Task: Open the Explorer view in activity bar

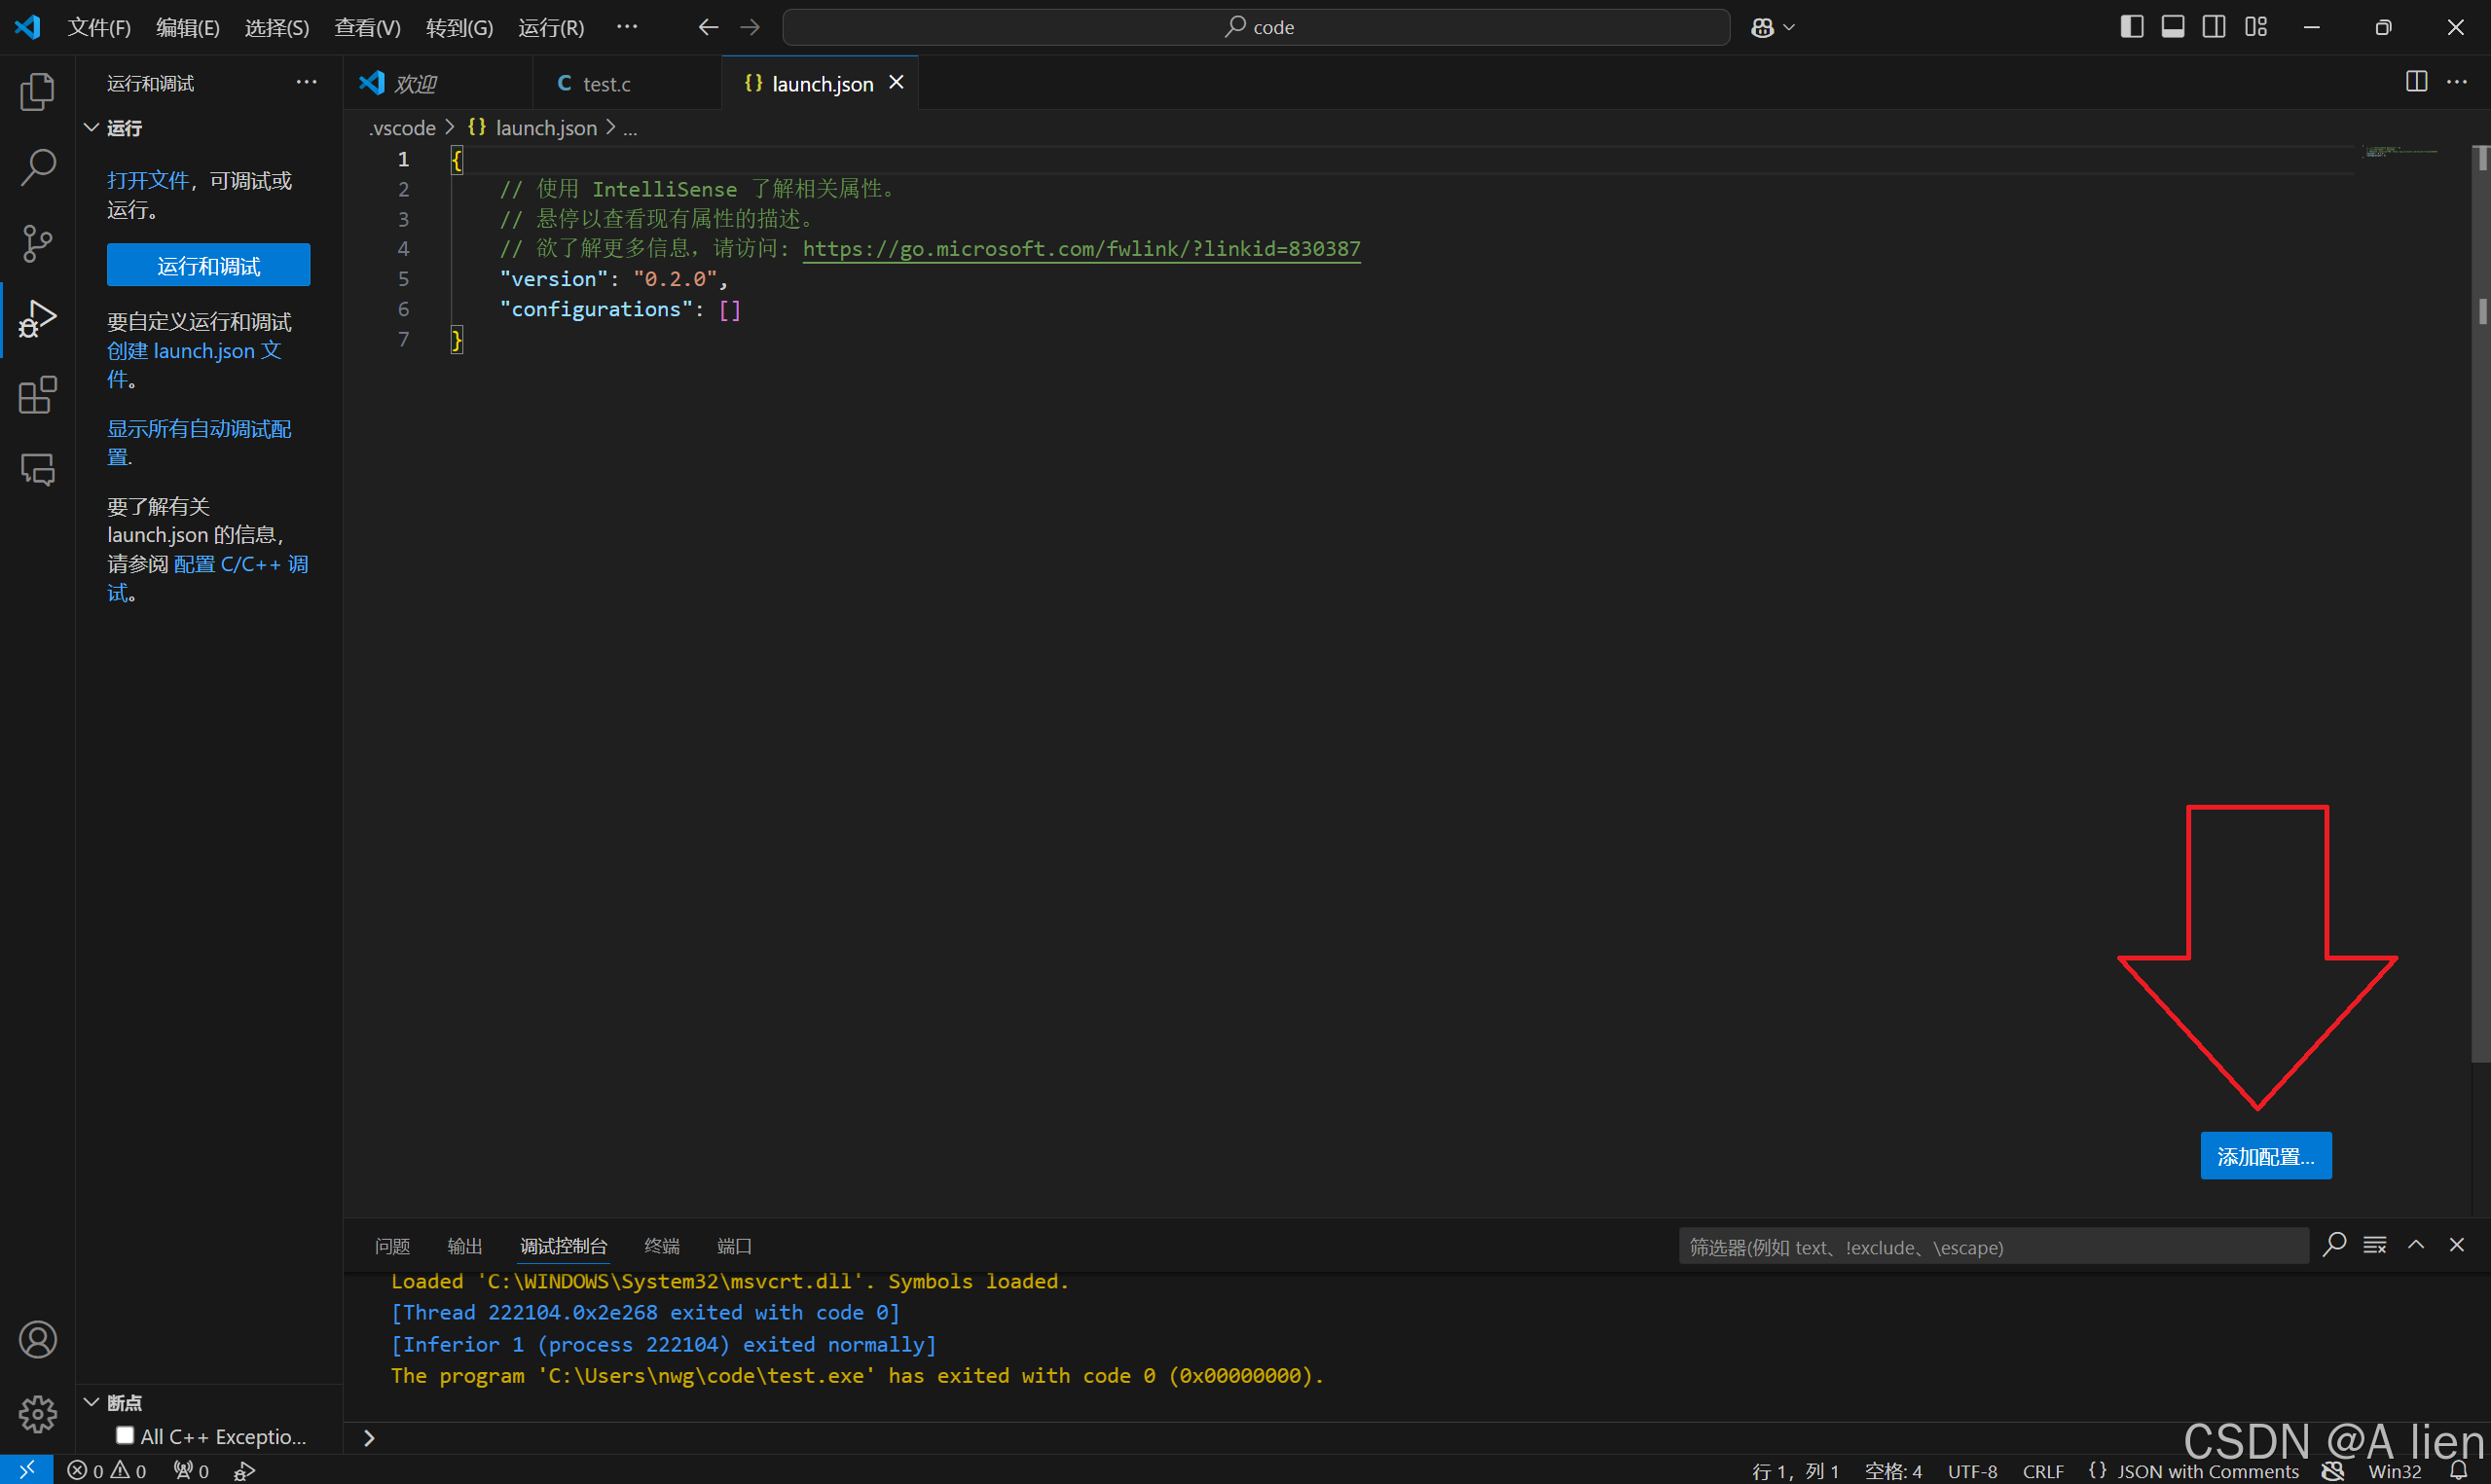Action: pos(37,92)
